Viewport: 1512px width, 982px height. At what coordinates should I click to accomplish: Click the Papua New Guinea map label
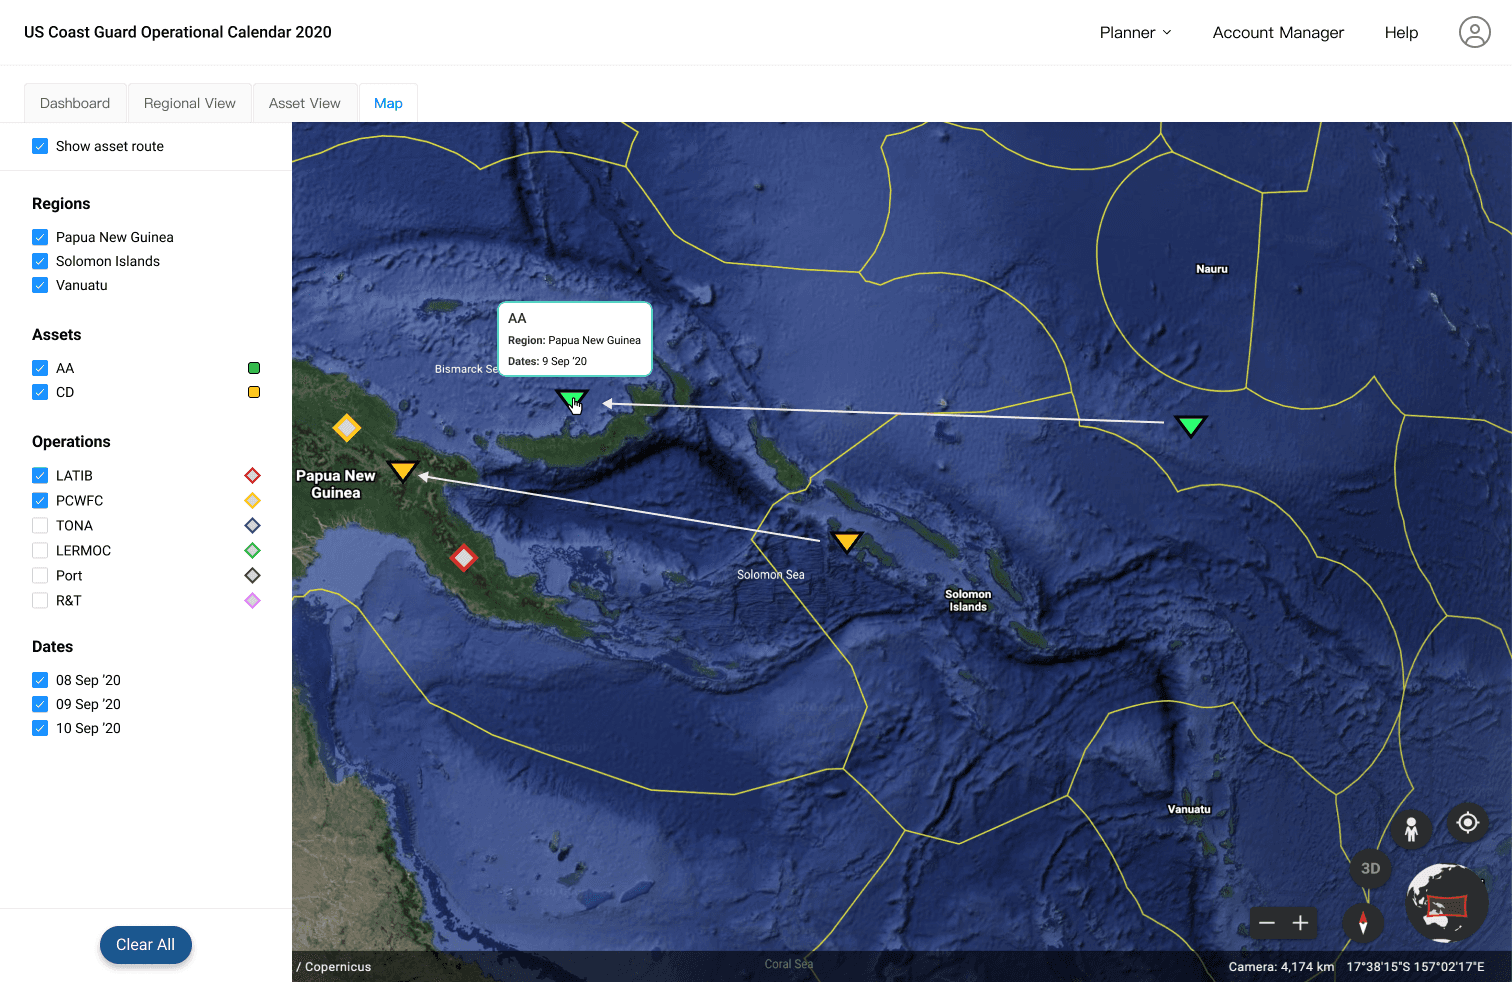pos(336,484)
